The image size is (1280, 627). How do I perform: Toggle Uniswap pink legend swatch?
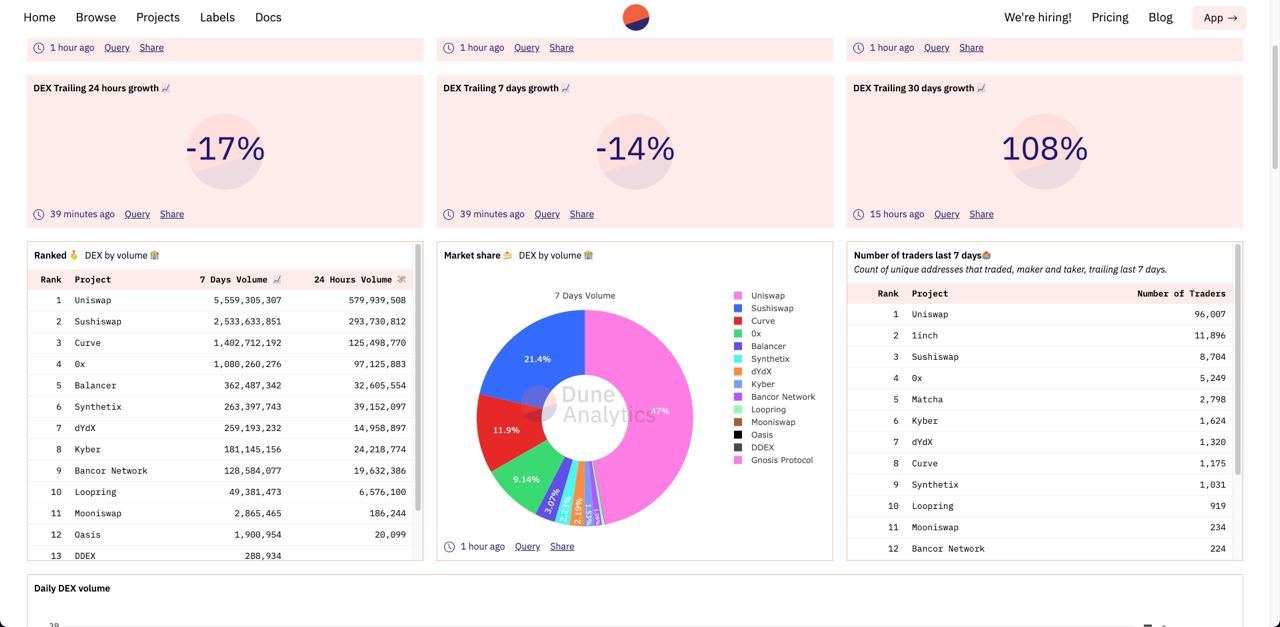click(738, 296)
